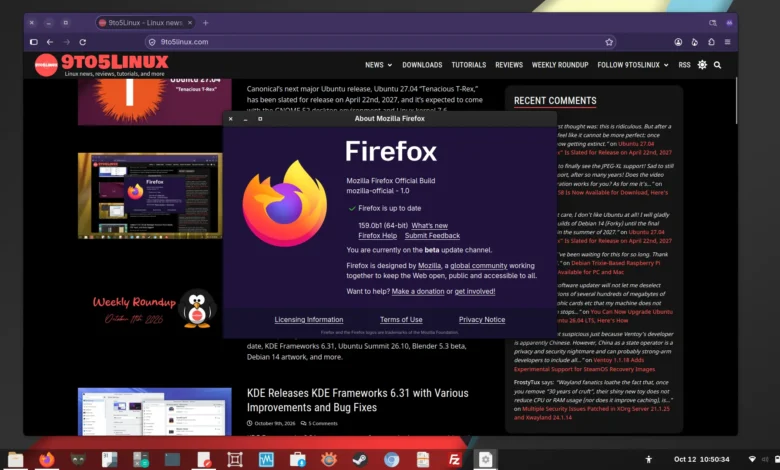Open the KDE Frameworks article thumbnail
The width and height of the screenshot is (780, 470).
[155, 411]
